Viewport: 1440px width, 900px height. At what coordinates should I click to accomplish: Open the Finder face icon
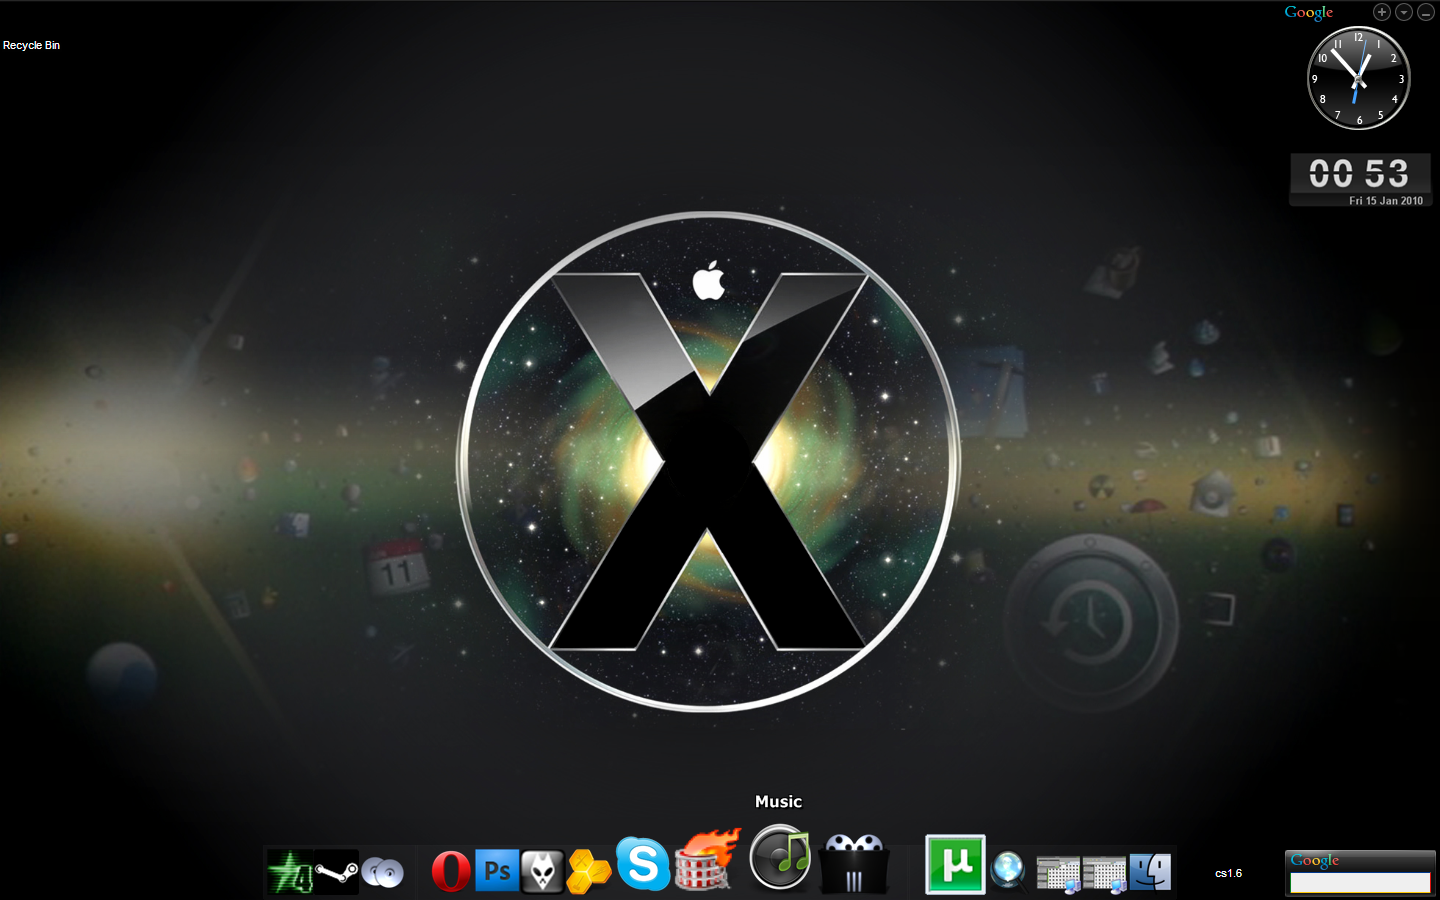pyautogui.click(x=1150, y=872)
